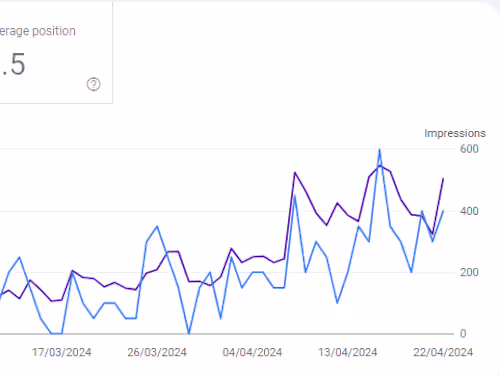
Task: Click the 26/03/2024 date label
Action: click(157, 352)
